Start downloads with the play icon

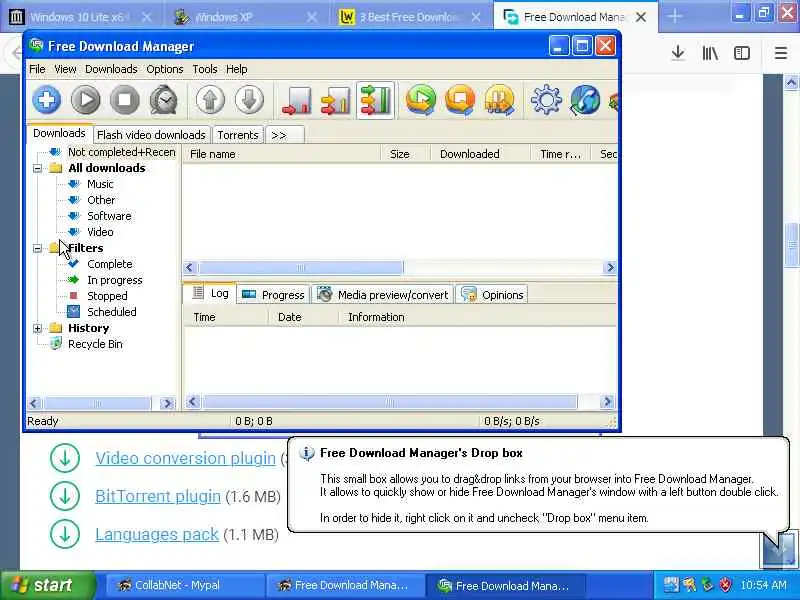[86, 99]
